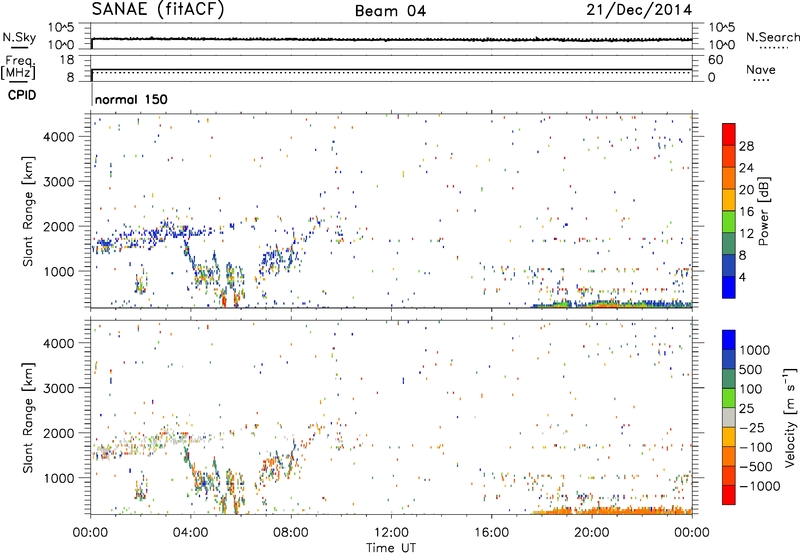This screenshot has width=800, height=554.
Task: Pick the red top segment of power colorbar
Action: [x=729, y=134]
